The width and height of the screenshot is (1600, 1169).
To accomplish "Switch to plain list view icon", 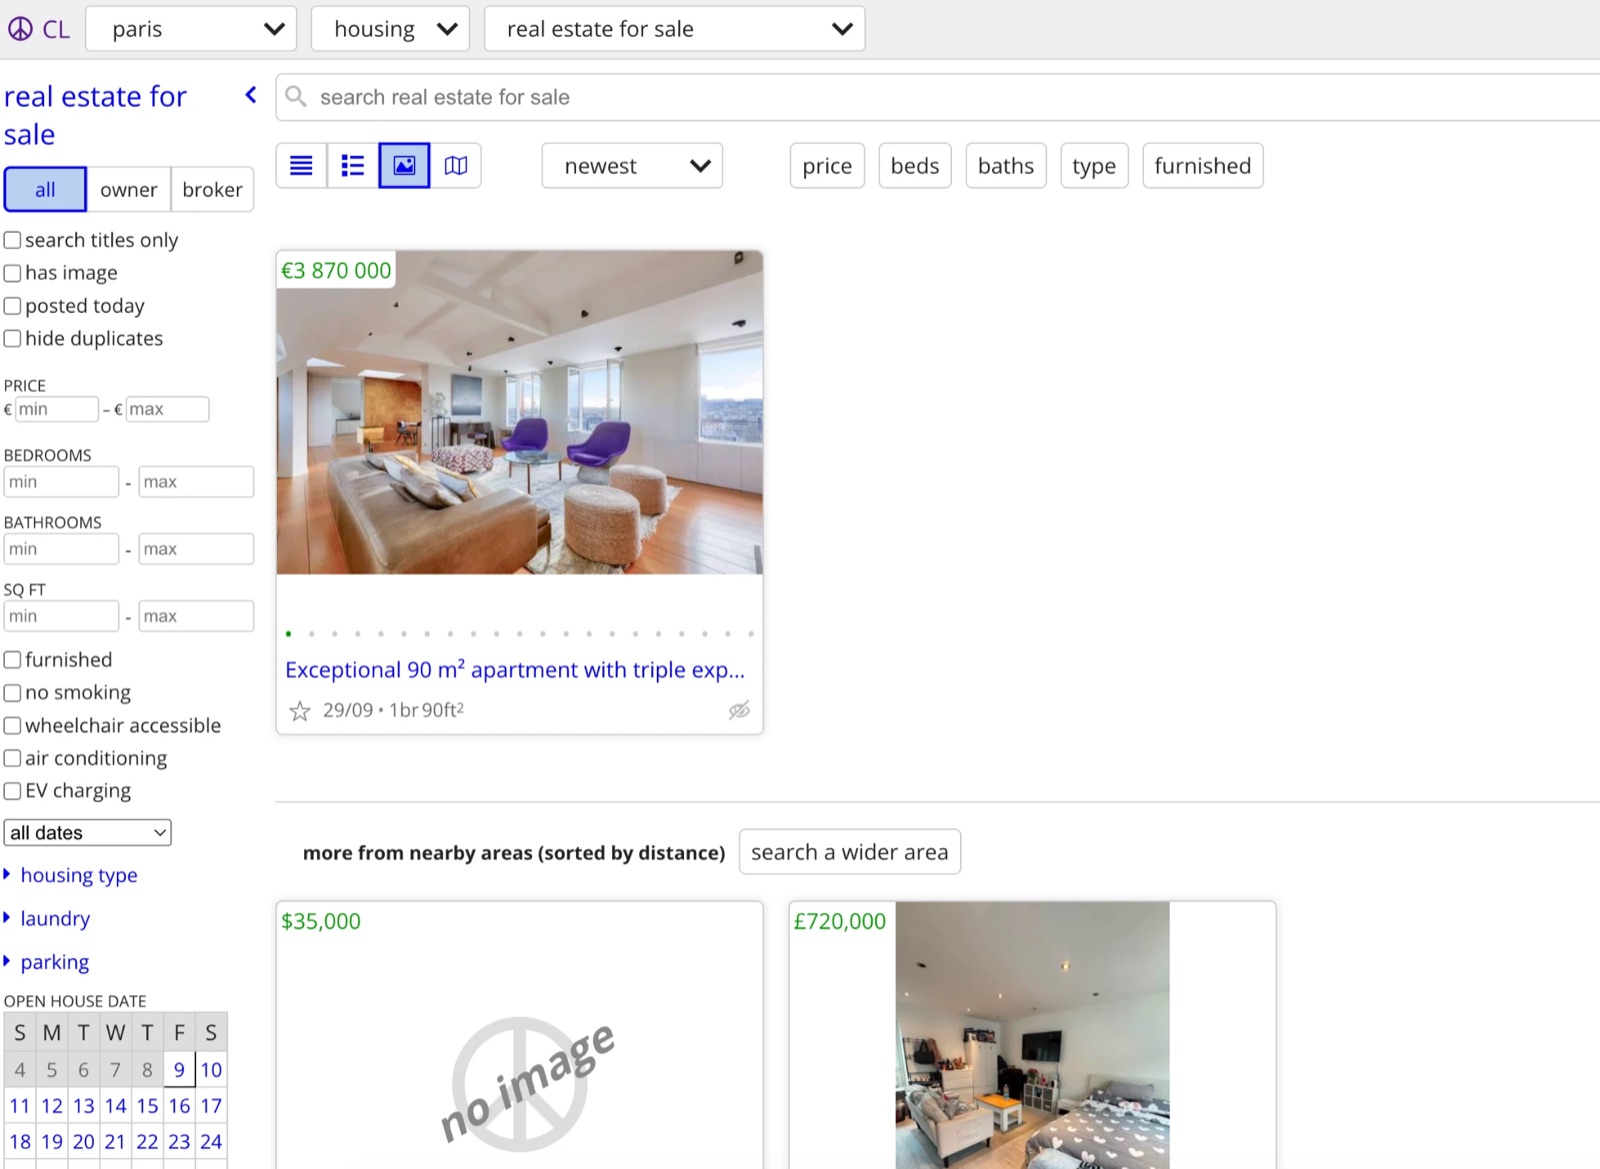I will point(301,166).
